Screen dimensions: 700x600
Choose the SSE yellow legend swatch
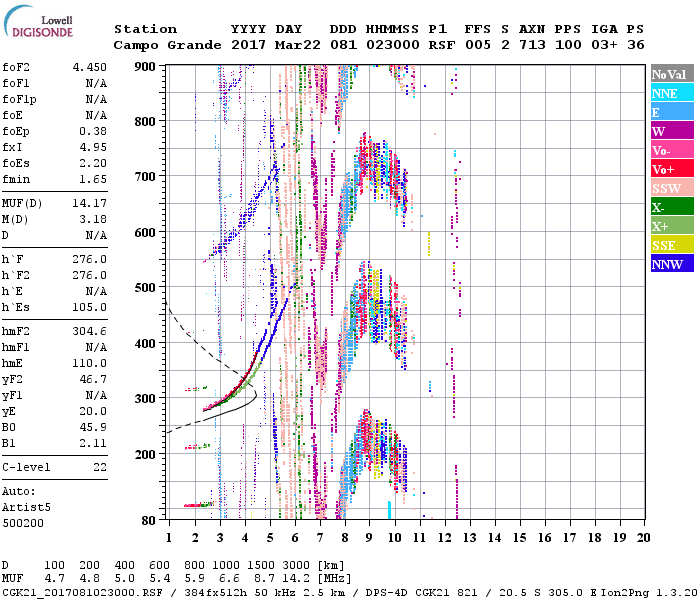coord(671,245)
